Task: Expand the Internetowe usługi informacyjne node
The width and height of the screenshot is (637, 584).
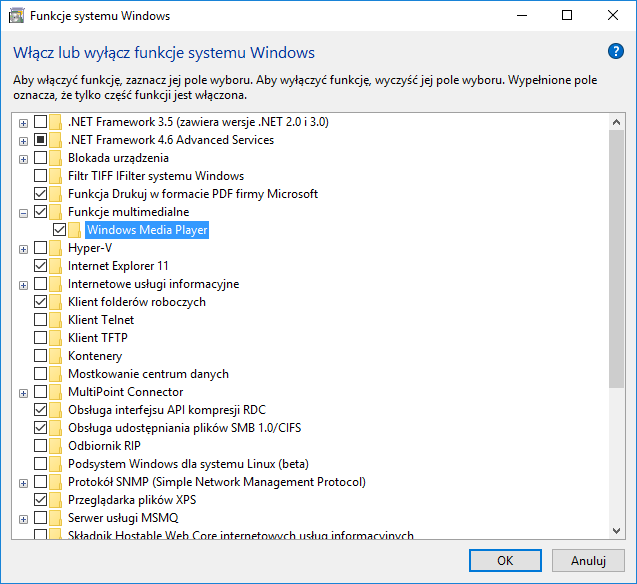Action: (24, 285)
